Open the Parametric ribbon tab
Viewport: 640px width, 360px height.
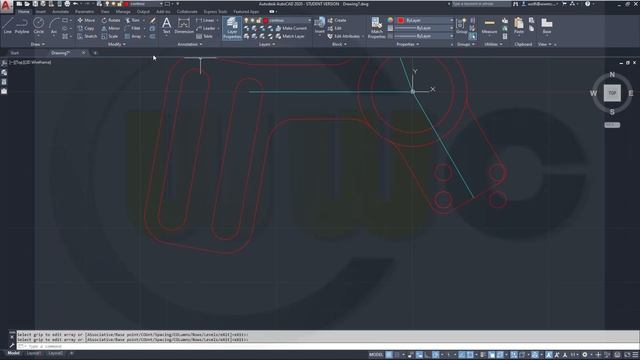pos(84,11)
